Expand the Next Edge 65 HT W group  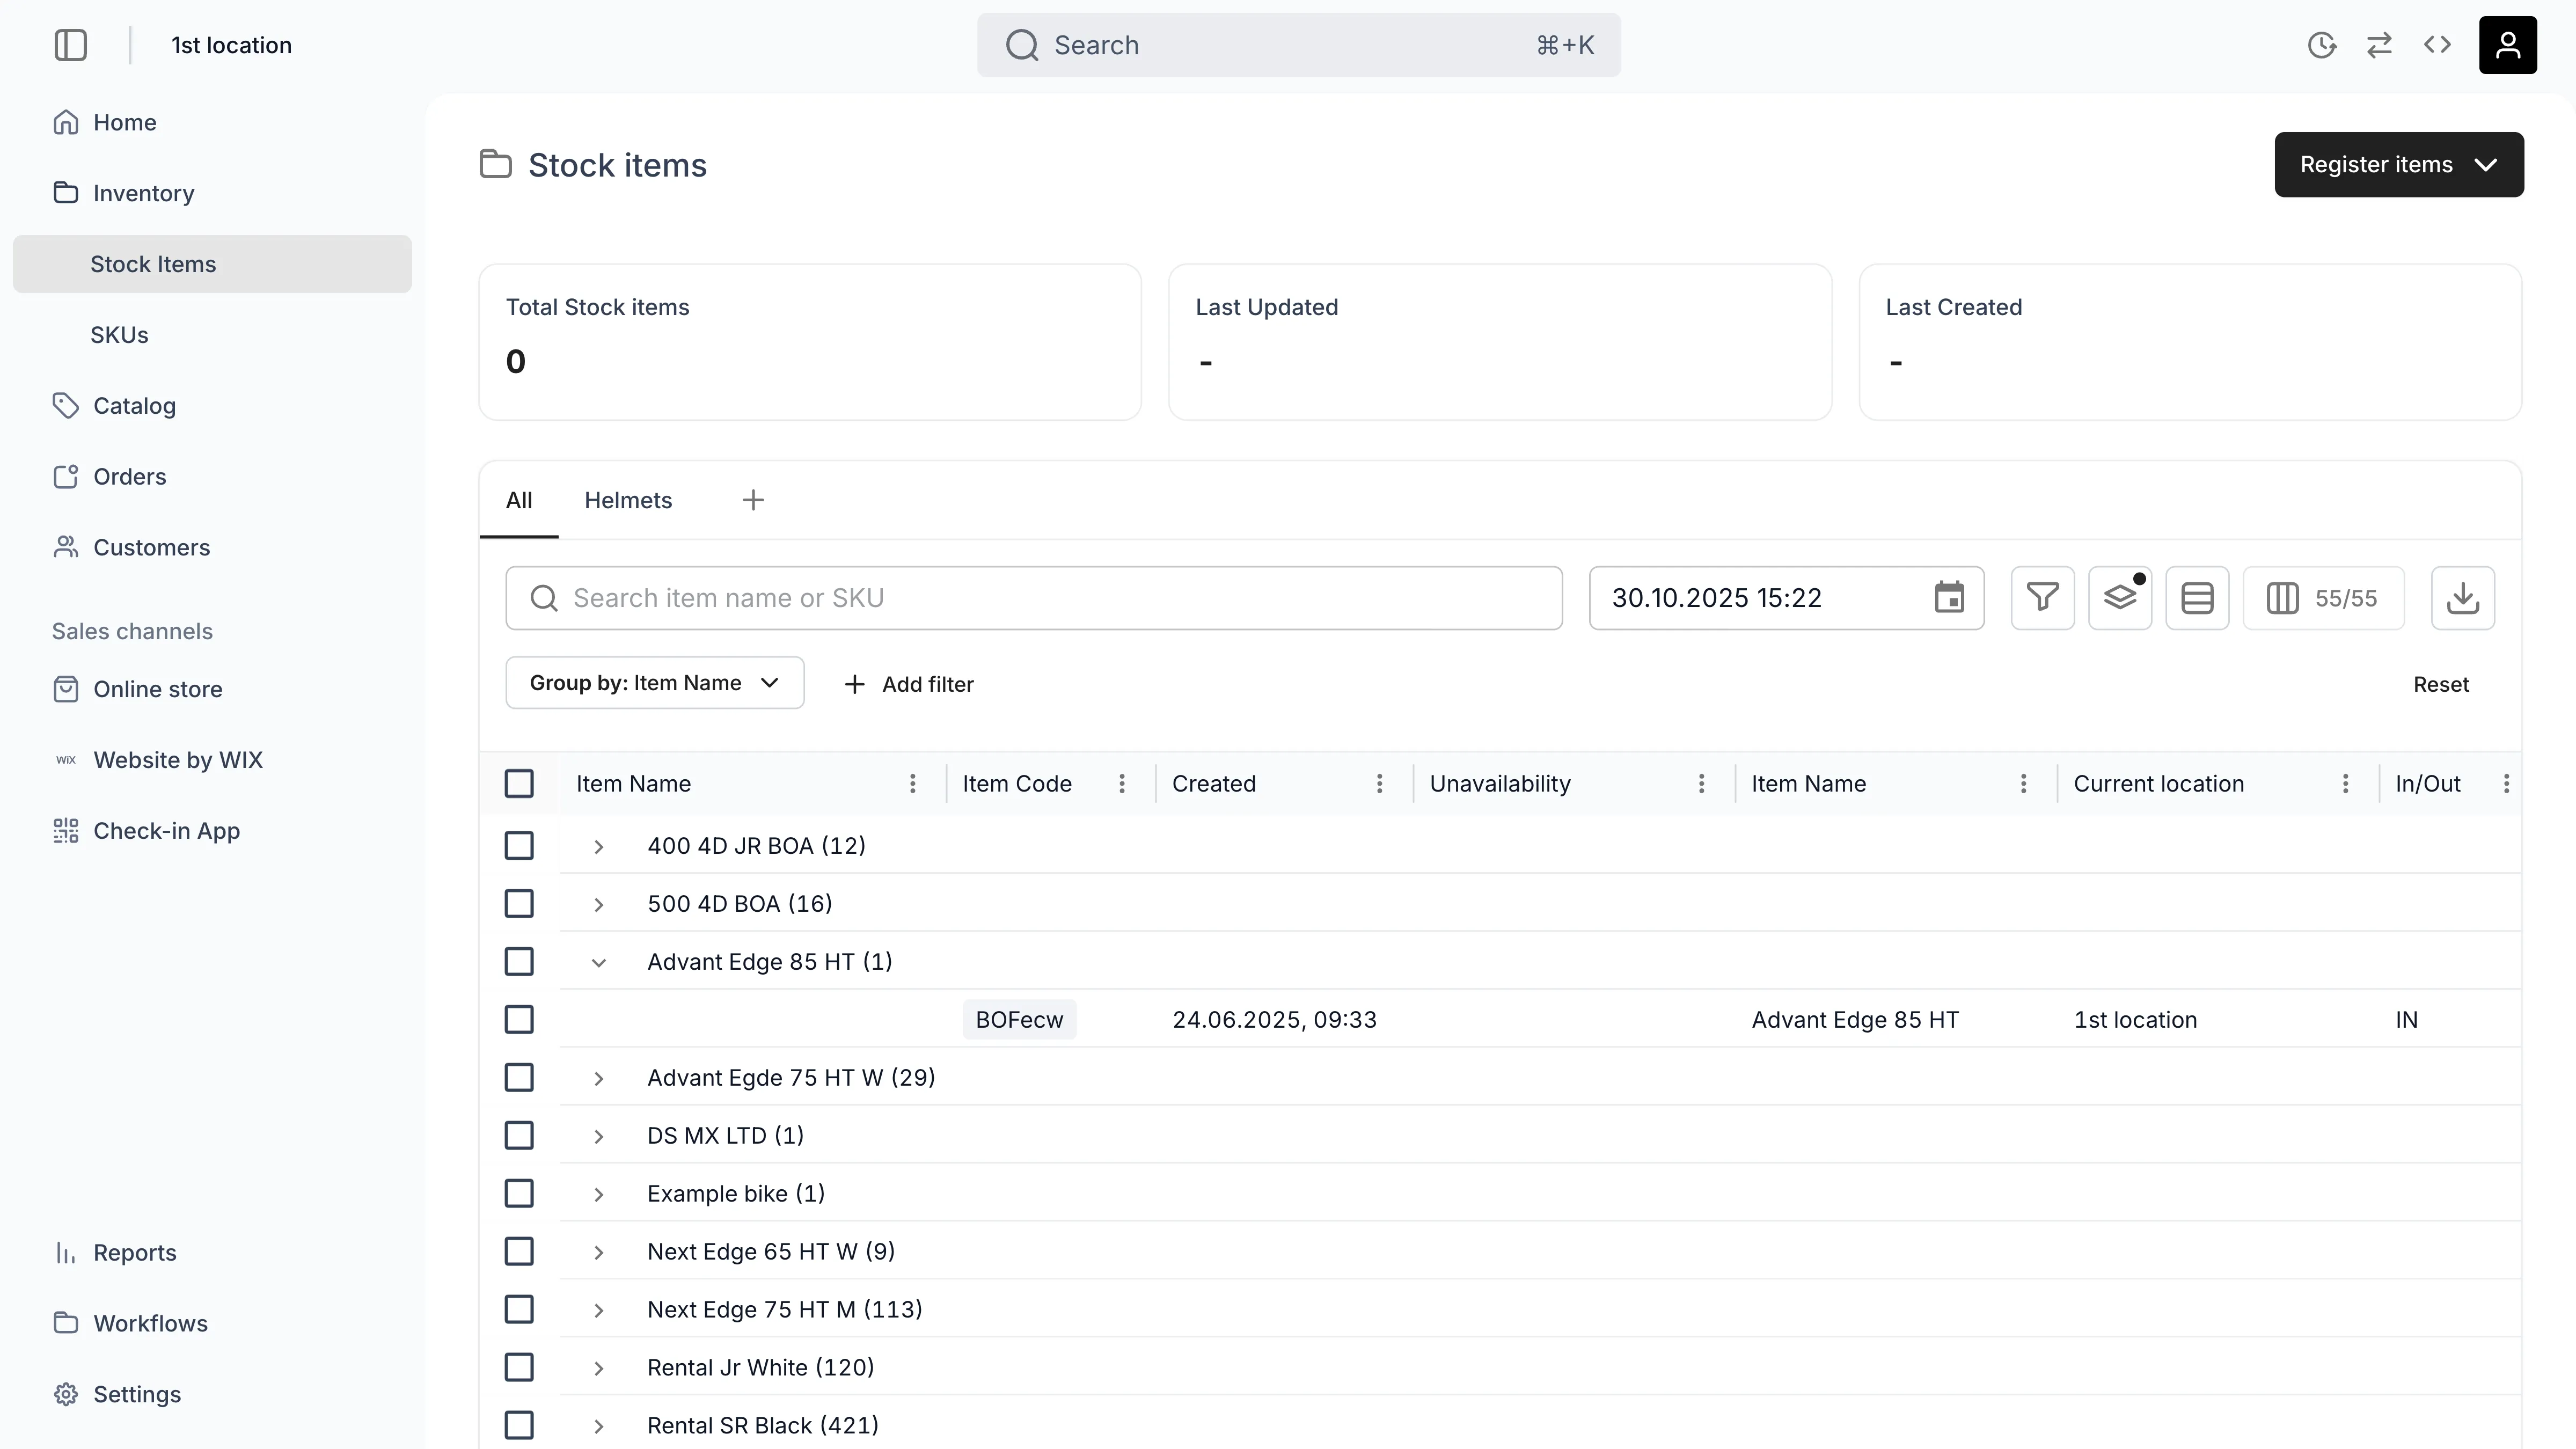pyautogui.click(x=599, y=1253)
